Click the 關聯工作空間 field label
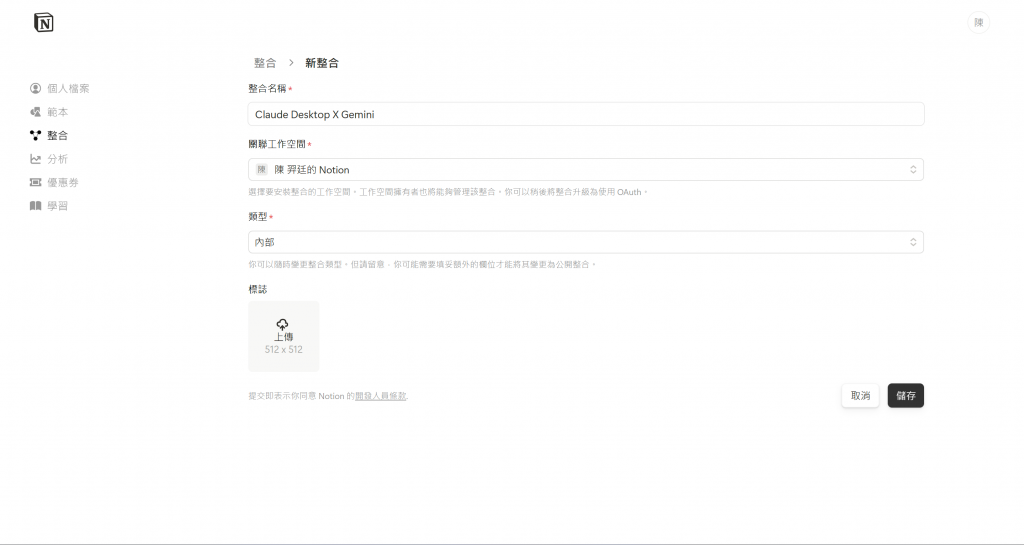This screenshot has height=545, width=1024. (277, 144)
